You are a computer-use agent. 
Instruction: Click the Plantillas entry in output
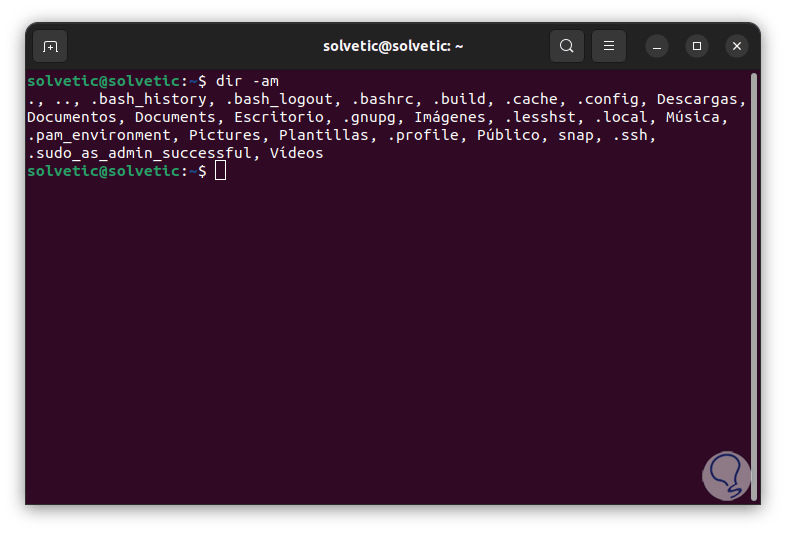(323, 135)
